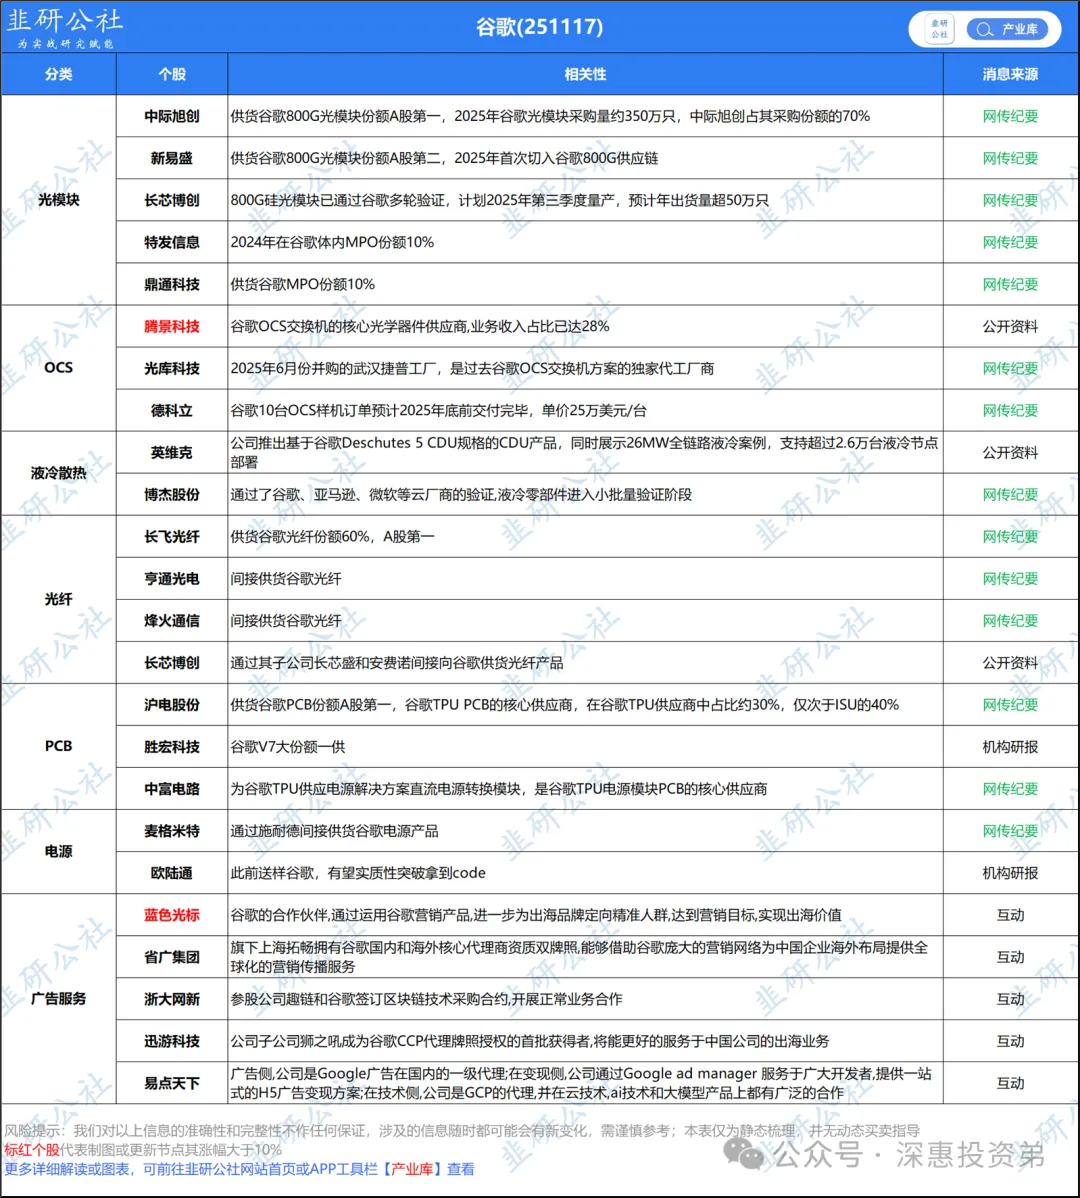The width and height of the screenshot is (1080, 1198).
Task: Select the red stock name 蓝色光标
Action: pos(172,915)
